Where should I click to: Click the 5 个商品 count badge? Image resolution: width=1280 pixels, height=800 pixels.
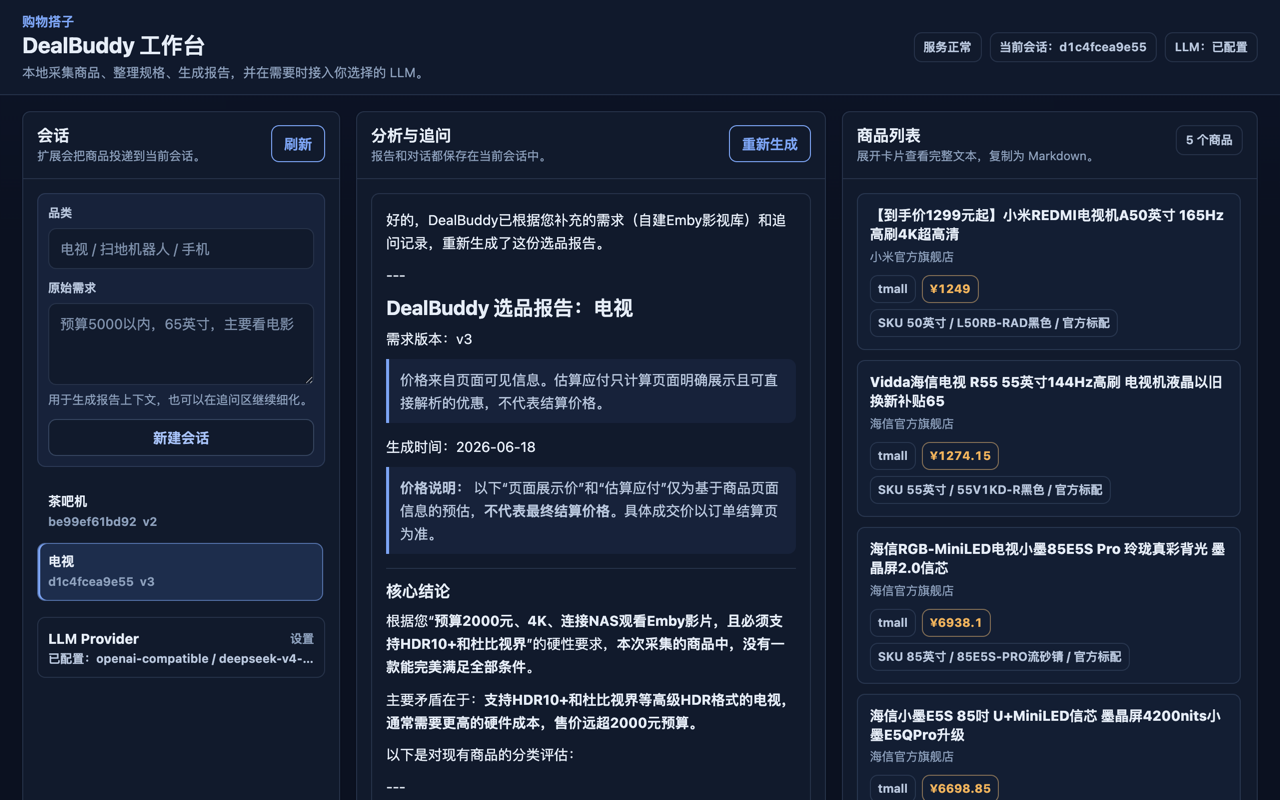coord(1209,140)
